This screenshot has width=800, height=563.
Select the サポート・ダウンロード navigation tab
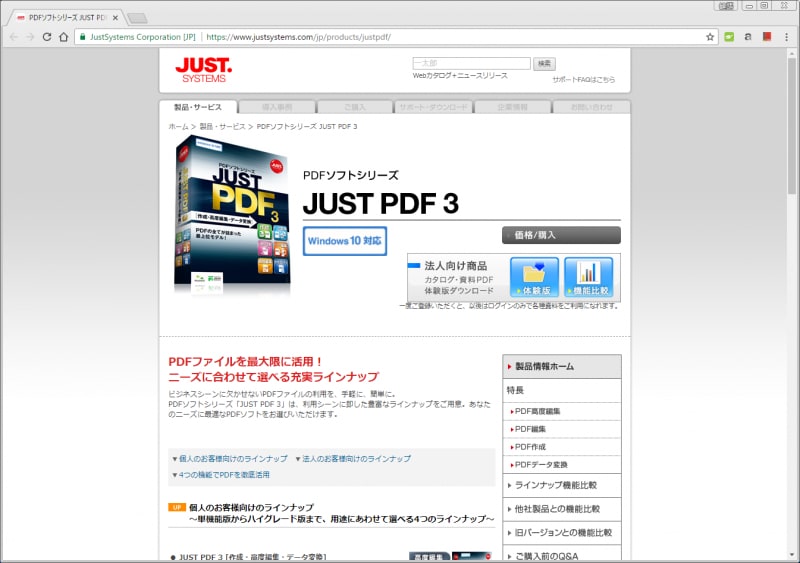click(x=433, y=107)
